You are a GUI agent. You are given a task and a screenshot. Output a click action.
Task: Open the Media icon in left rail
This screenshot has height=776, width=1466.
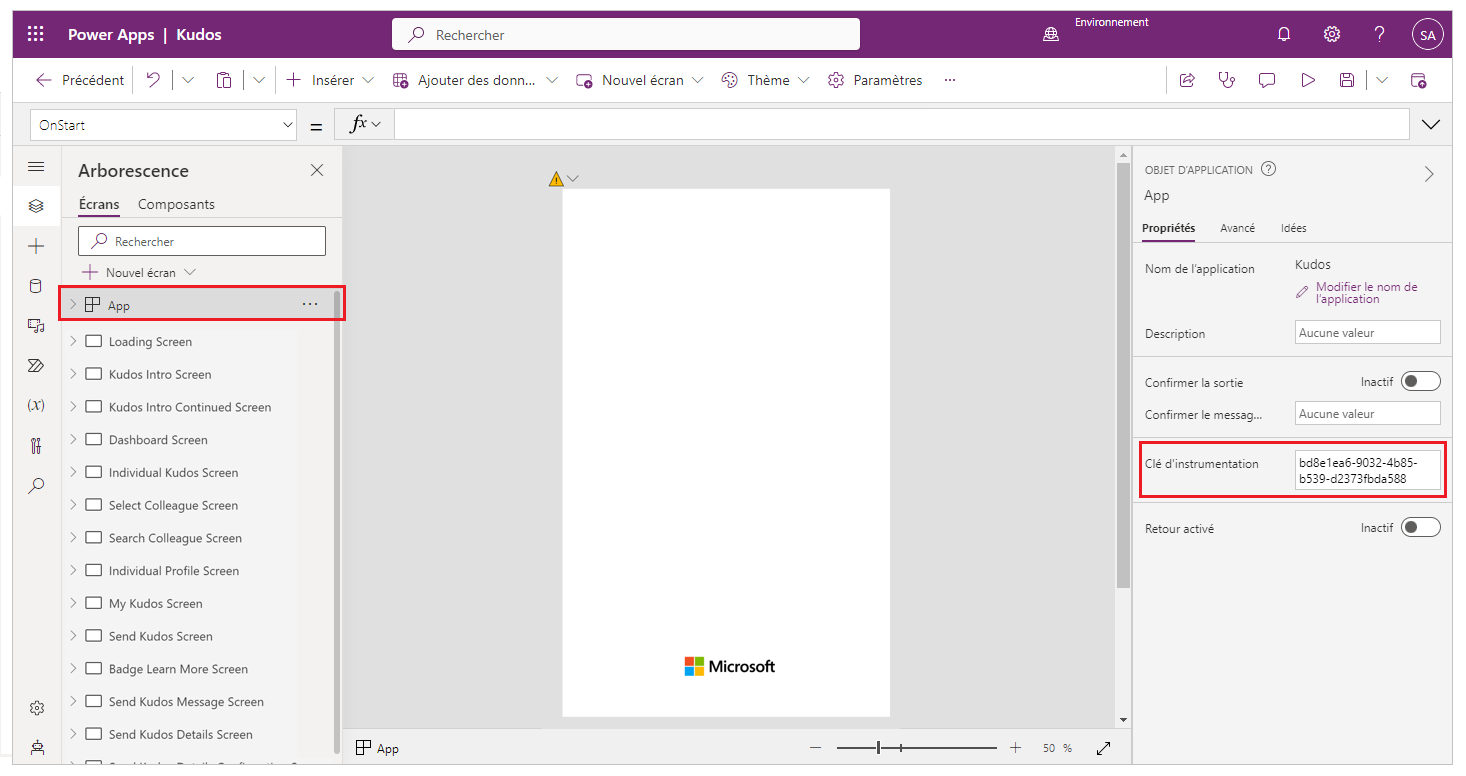36,326
